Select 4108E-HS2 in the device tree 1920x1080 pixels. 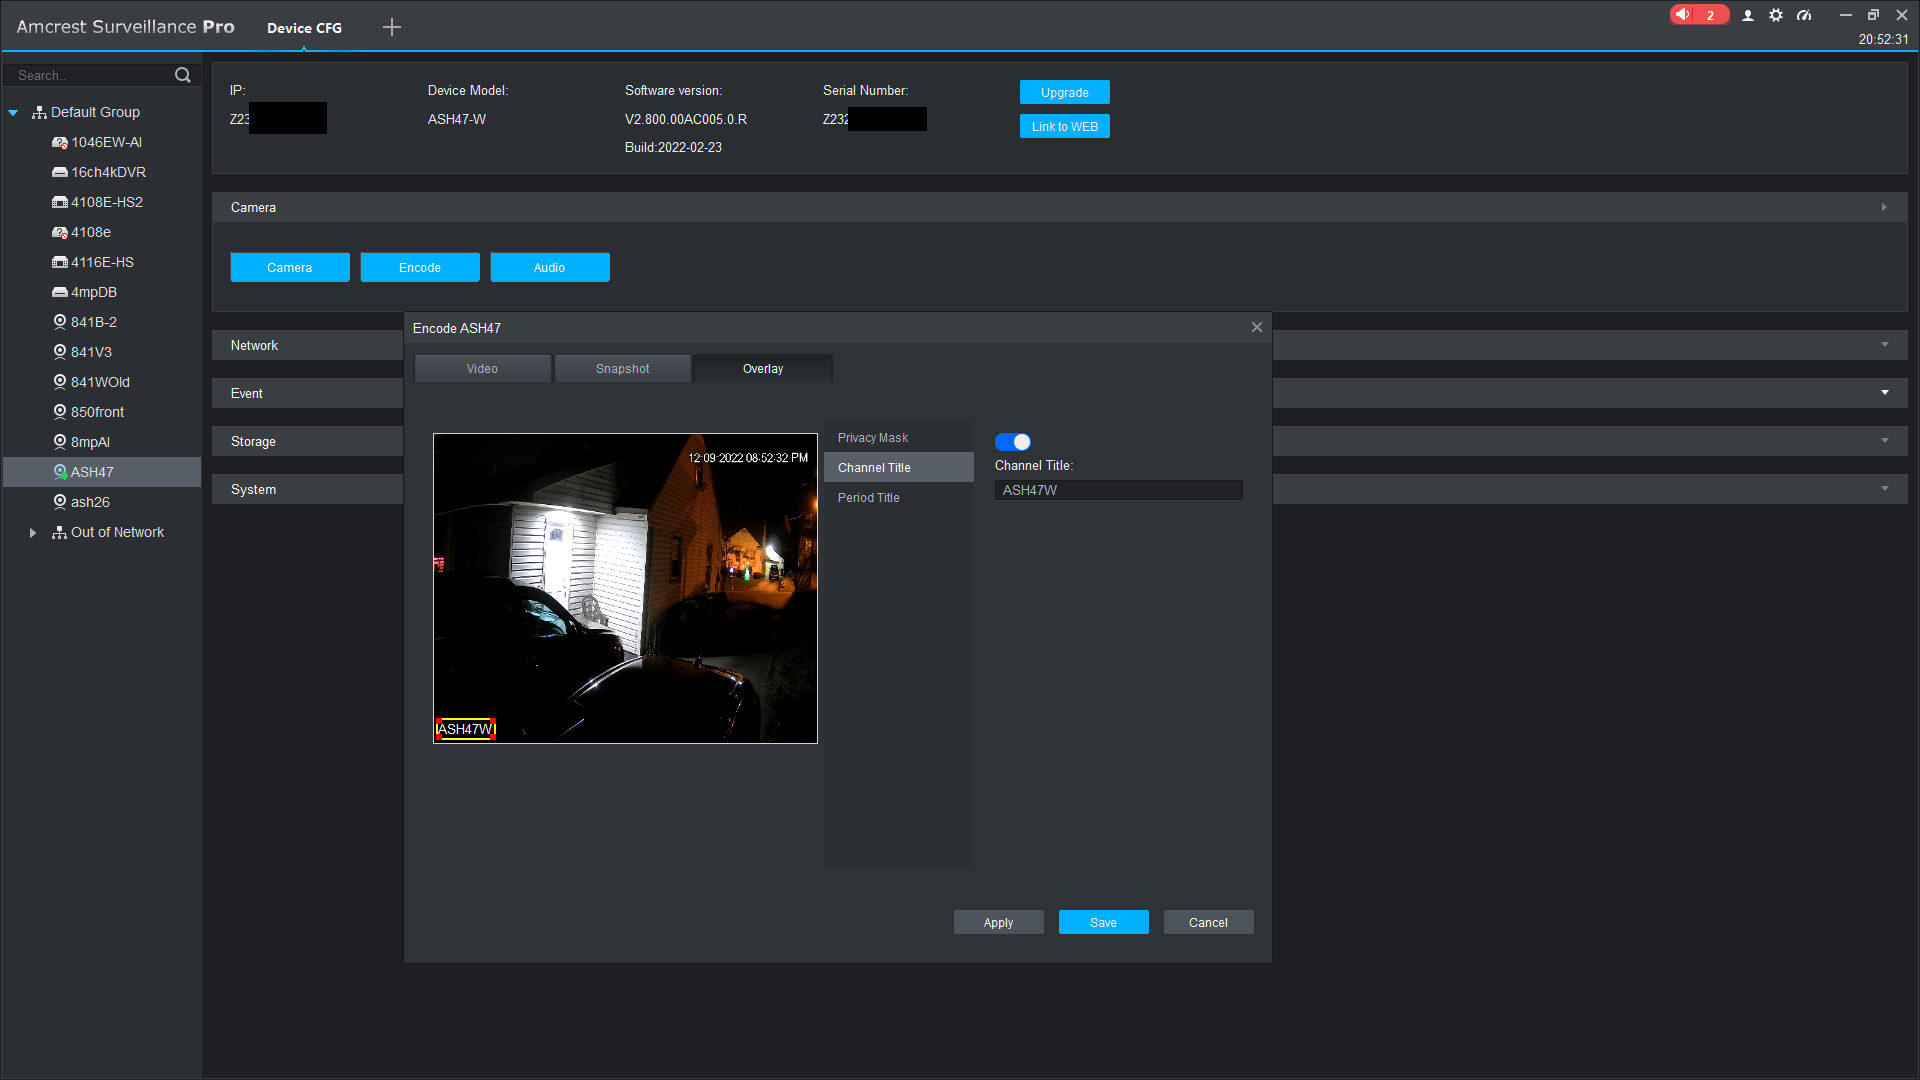(x=102, y=202)
